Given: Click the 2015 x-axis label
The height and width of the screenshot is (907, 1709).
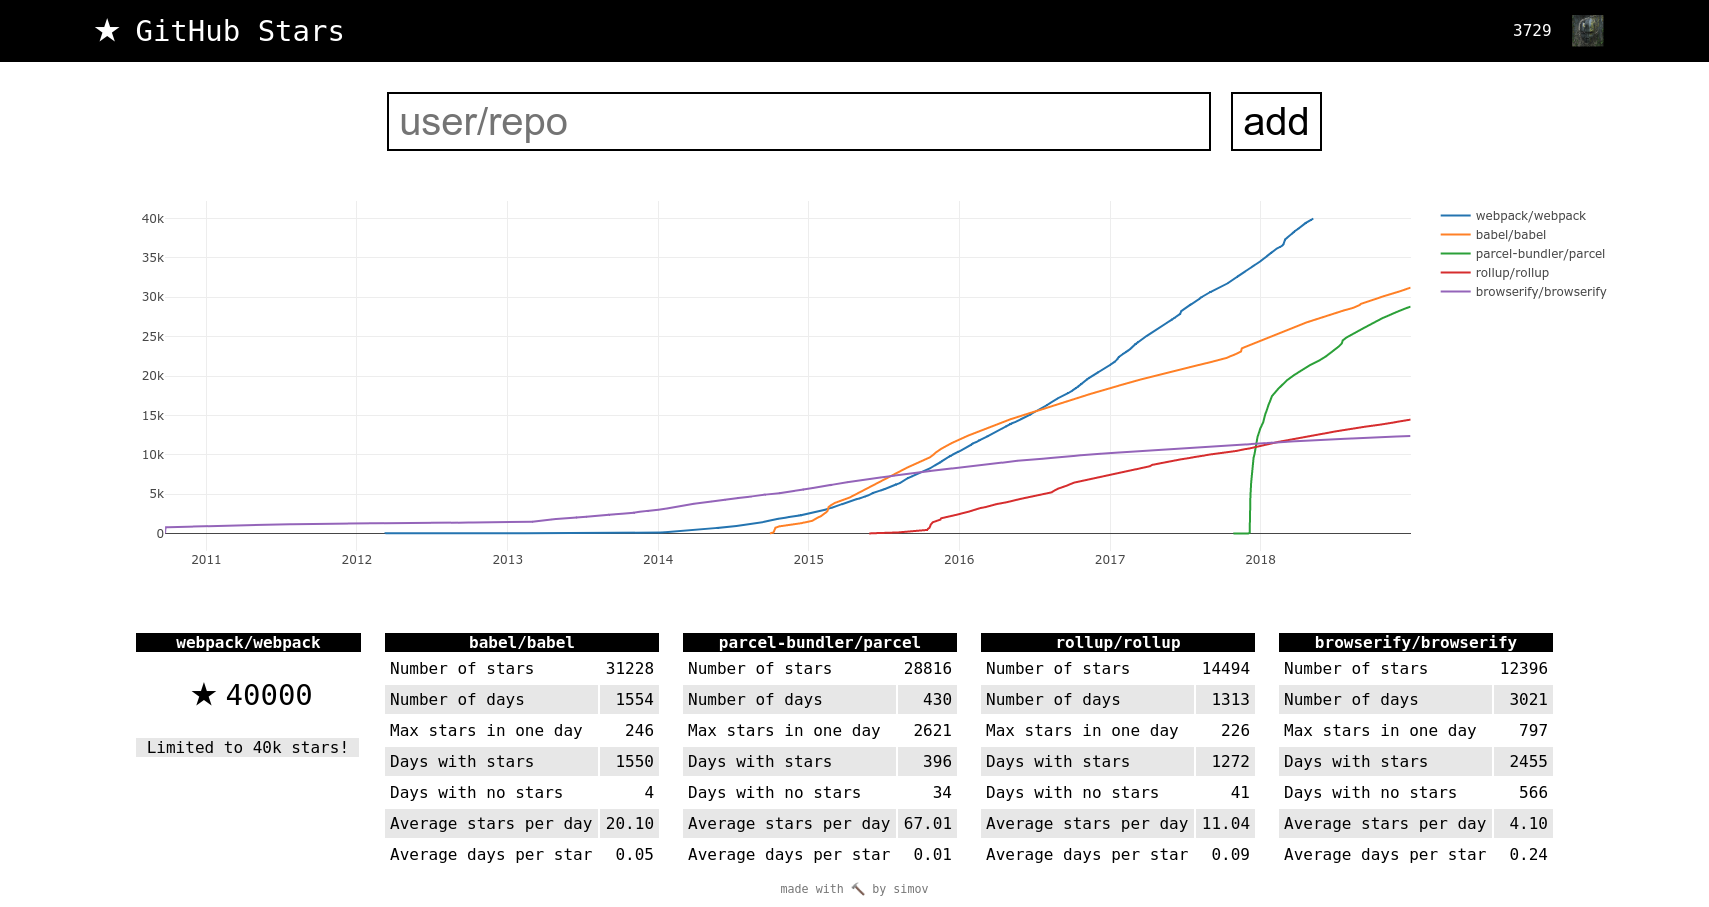Looking at the screenshot, I should (x=809, y=560).
